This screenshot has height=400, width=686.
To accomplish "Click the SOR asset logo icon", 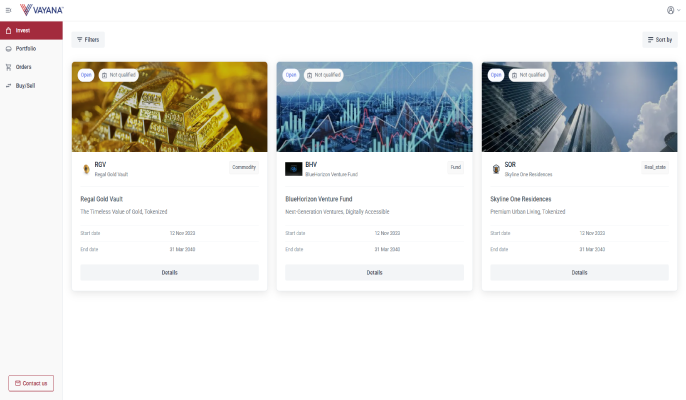I will (496, 169).
